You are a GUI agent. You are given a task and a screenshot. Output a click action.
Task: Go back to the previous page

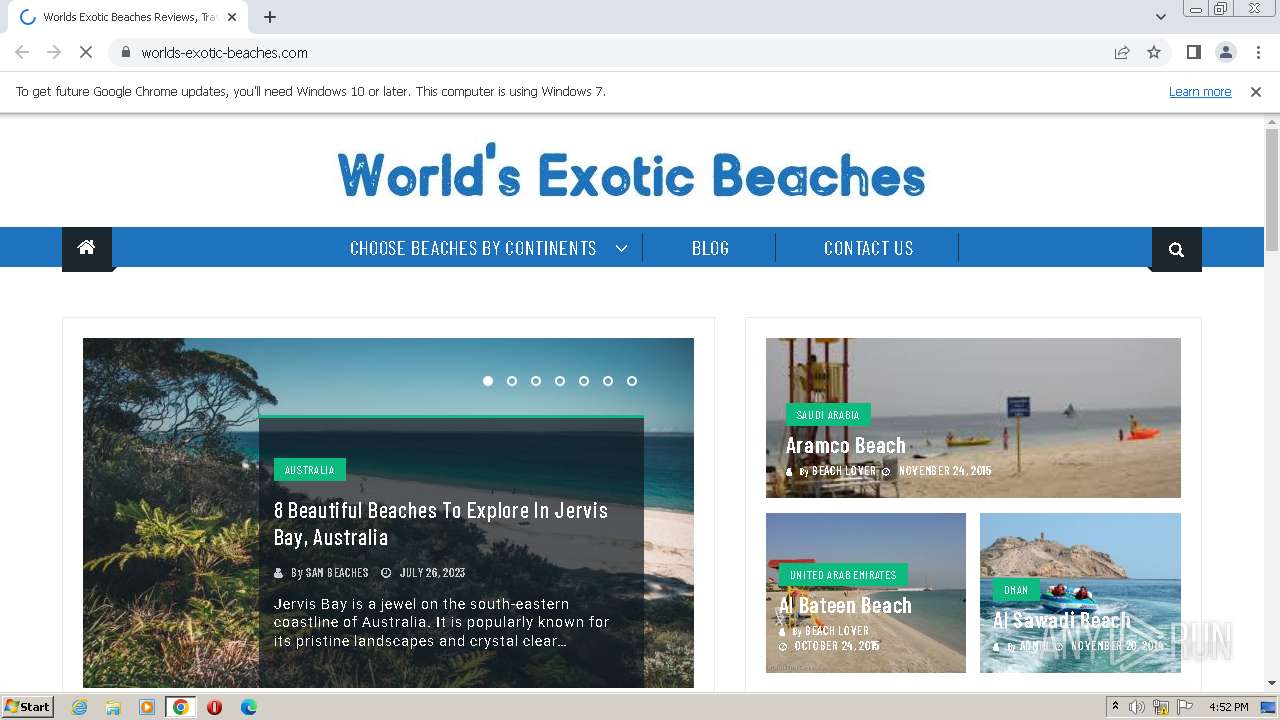coord(22,52)
